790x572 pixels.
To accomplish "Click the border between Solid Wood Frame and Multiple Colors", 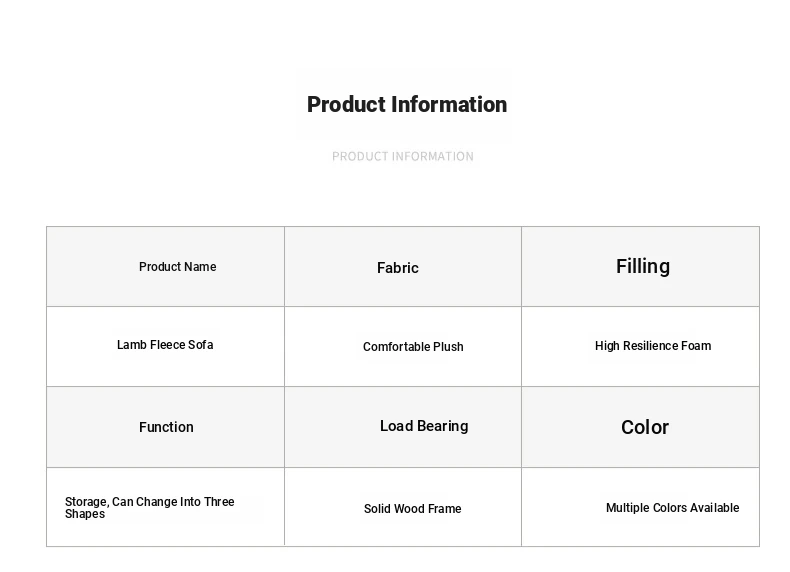I will pyautogui.click(x=521, y=507).
